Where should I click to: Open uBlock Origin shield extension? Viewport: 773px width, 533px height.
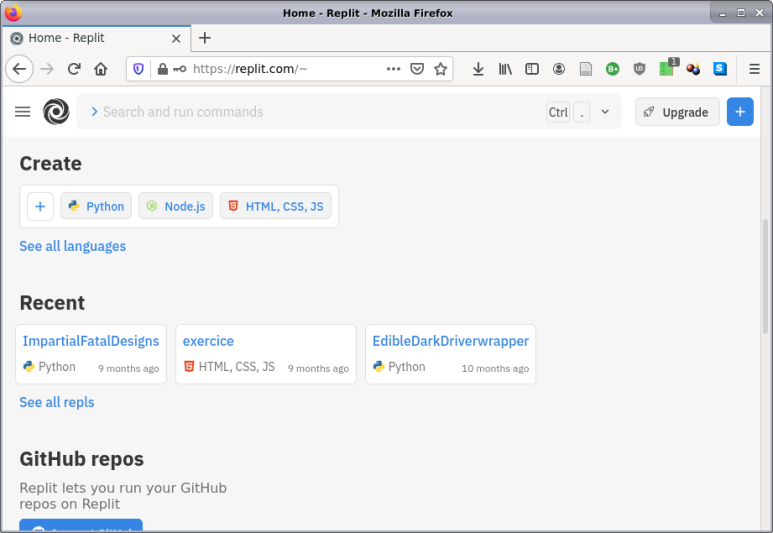(639, 69)
